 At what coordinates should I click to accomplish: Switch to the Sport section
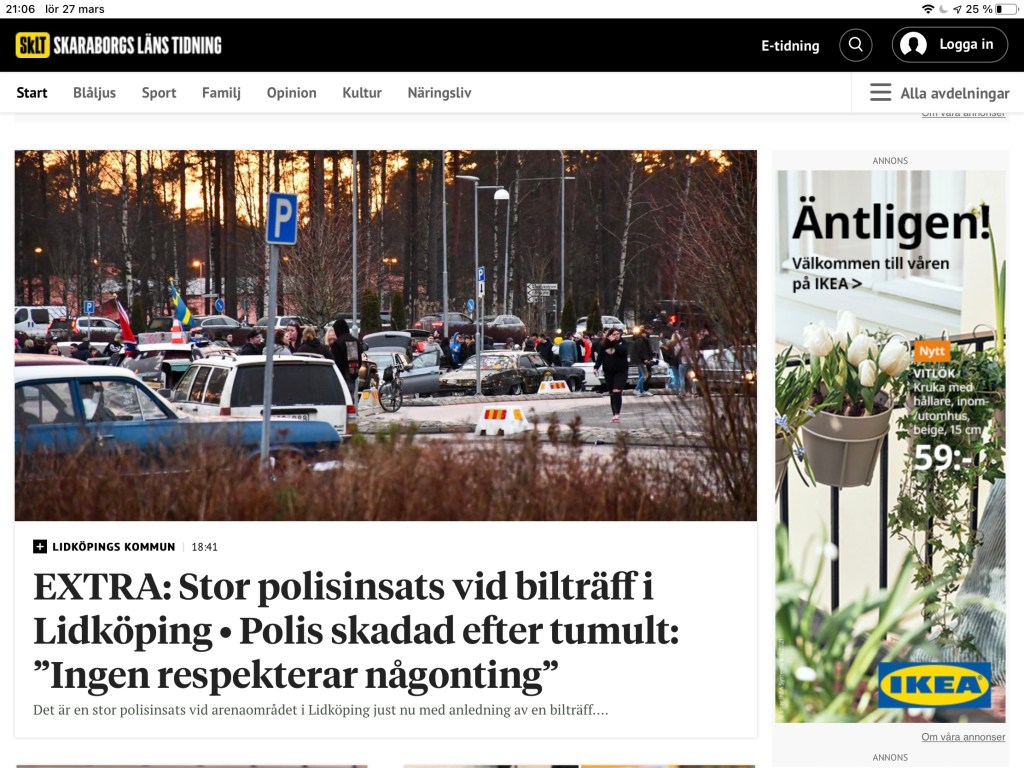coord(159,93)
